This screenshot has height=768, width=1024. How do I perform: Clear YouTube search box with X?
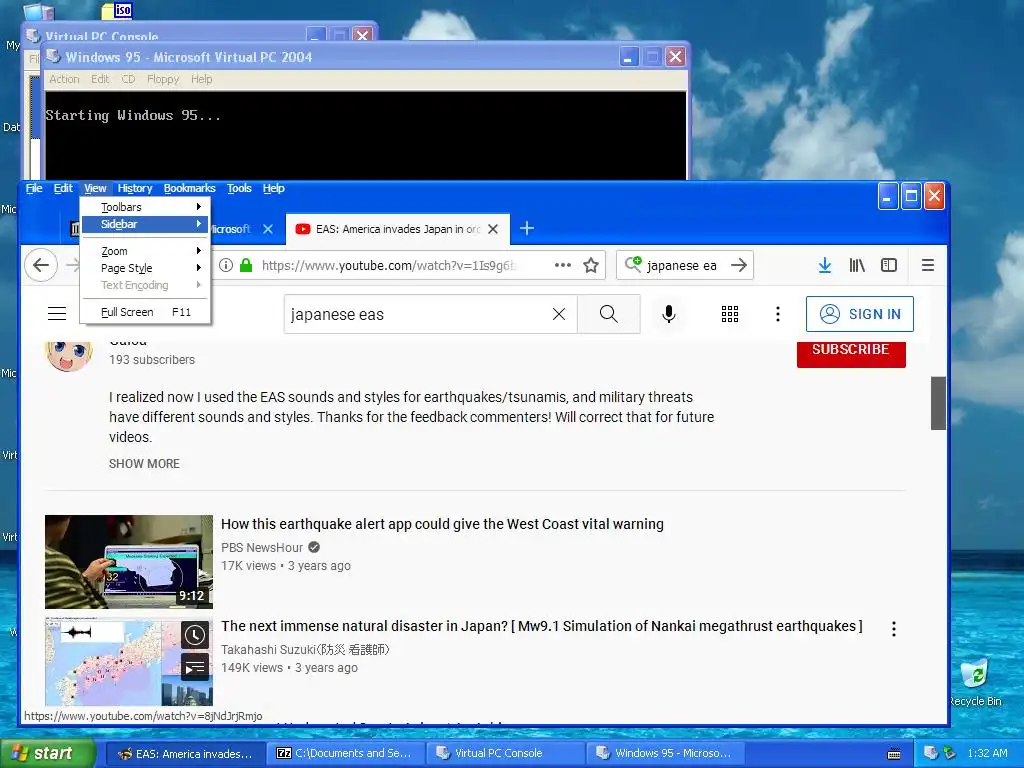559,314
